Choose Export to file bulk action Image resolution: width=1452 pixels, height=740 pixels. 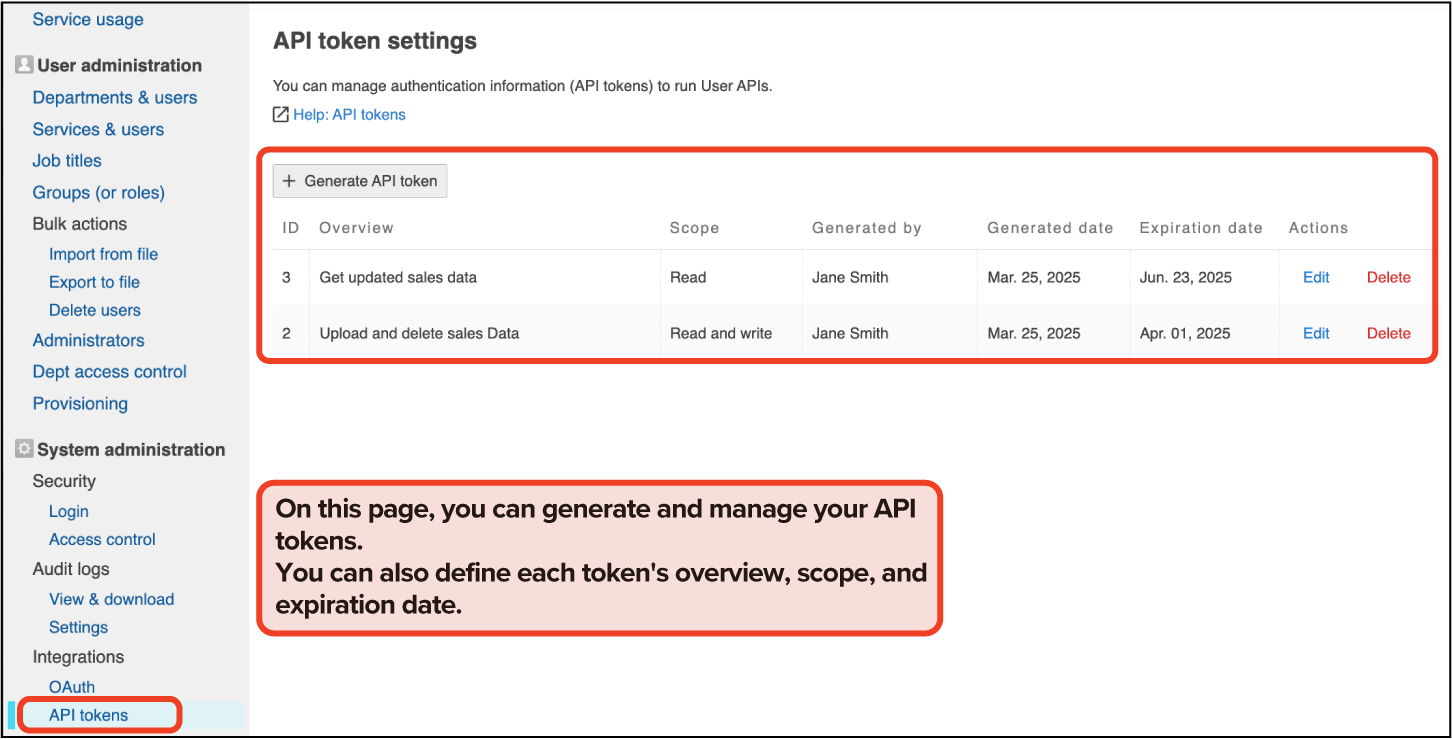94,282
